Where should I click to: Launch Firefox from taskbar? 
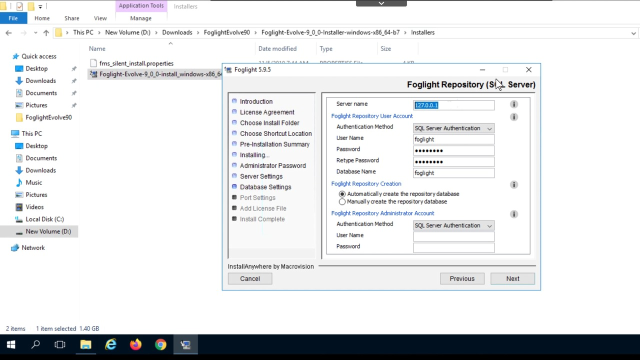(x=136, y=345)
